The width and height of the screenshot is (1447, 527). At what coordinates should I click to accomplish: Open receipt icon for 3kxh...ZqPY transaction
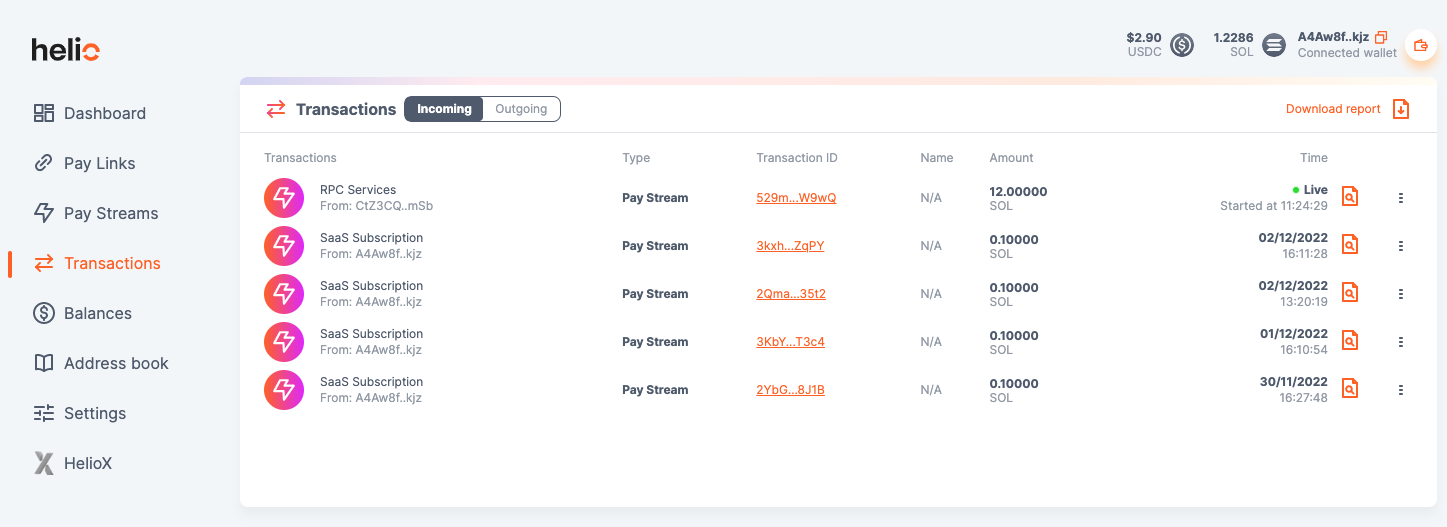click(x=1350, y=245)
